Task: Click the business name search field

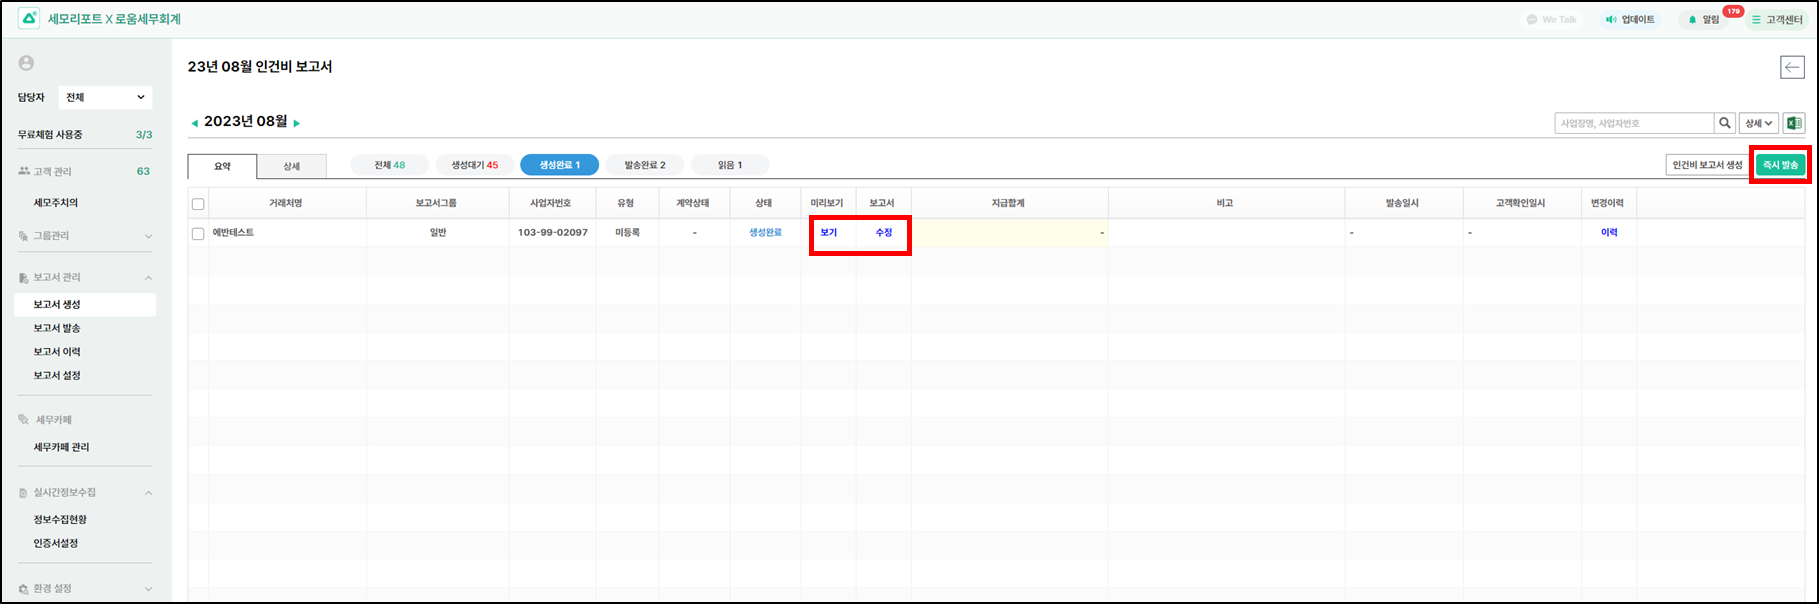Action: point(1634,123)
